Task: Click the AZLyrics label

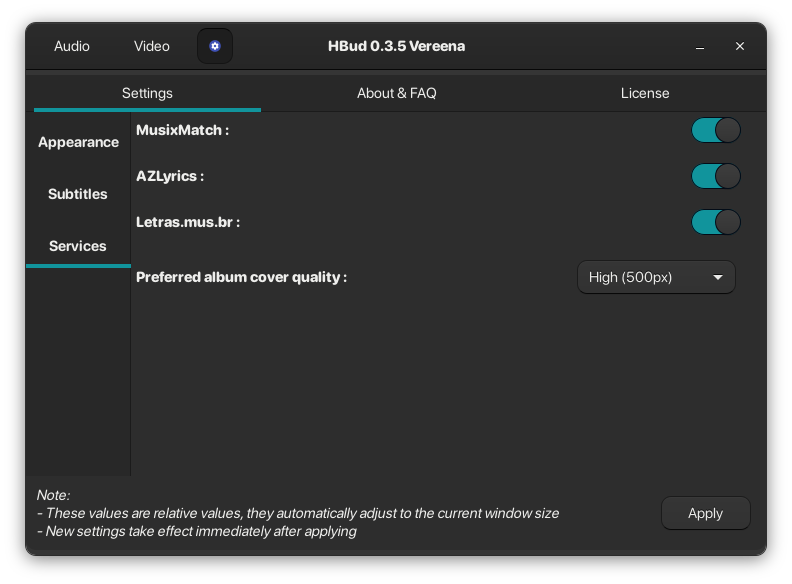Action: 170,176
